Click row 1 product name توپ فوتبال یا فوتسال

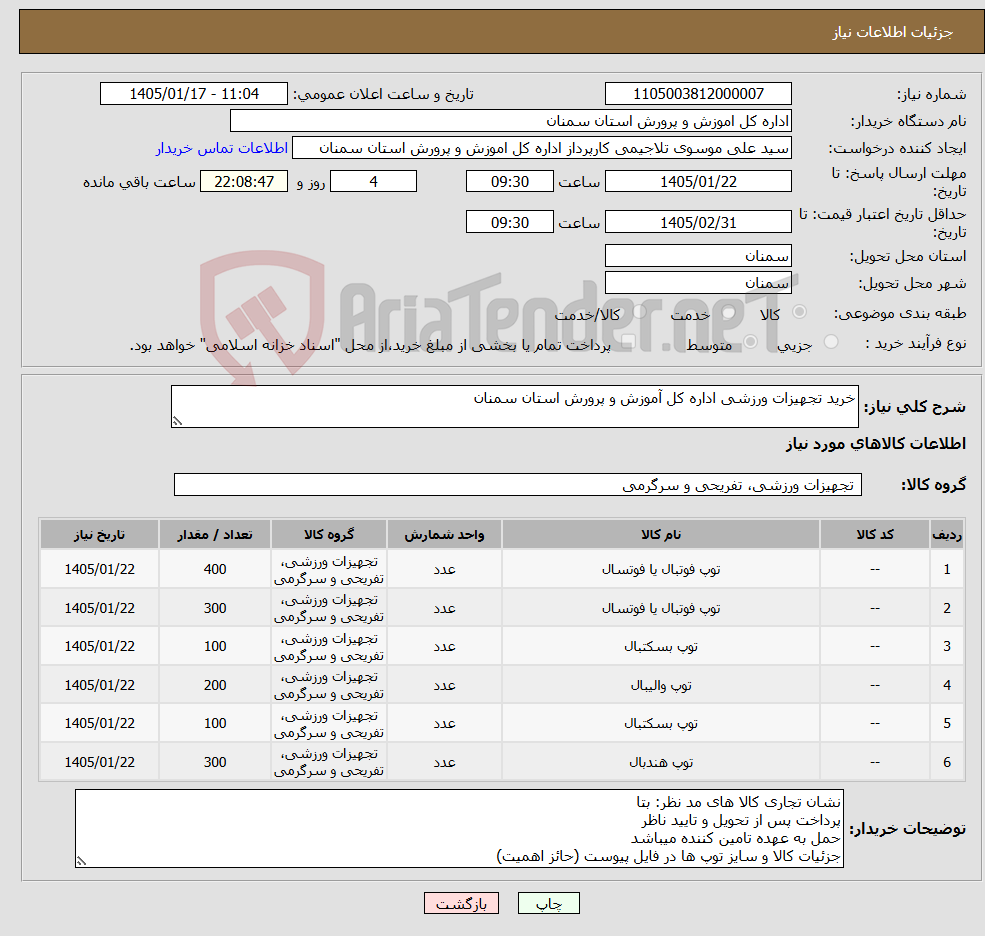point(661,569)
